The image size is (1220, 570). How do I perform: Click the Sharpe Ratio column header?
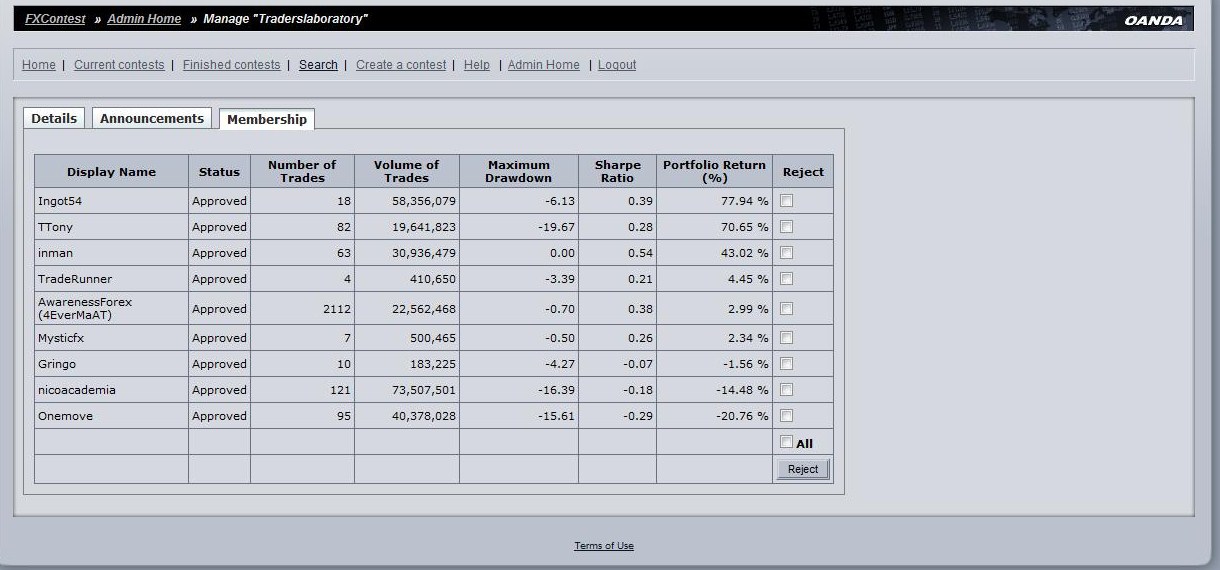tap(617, 171)
